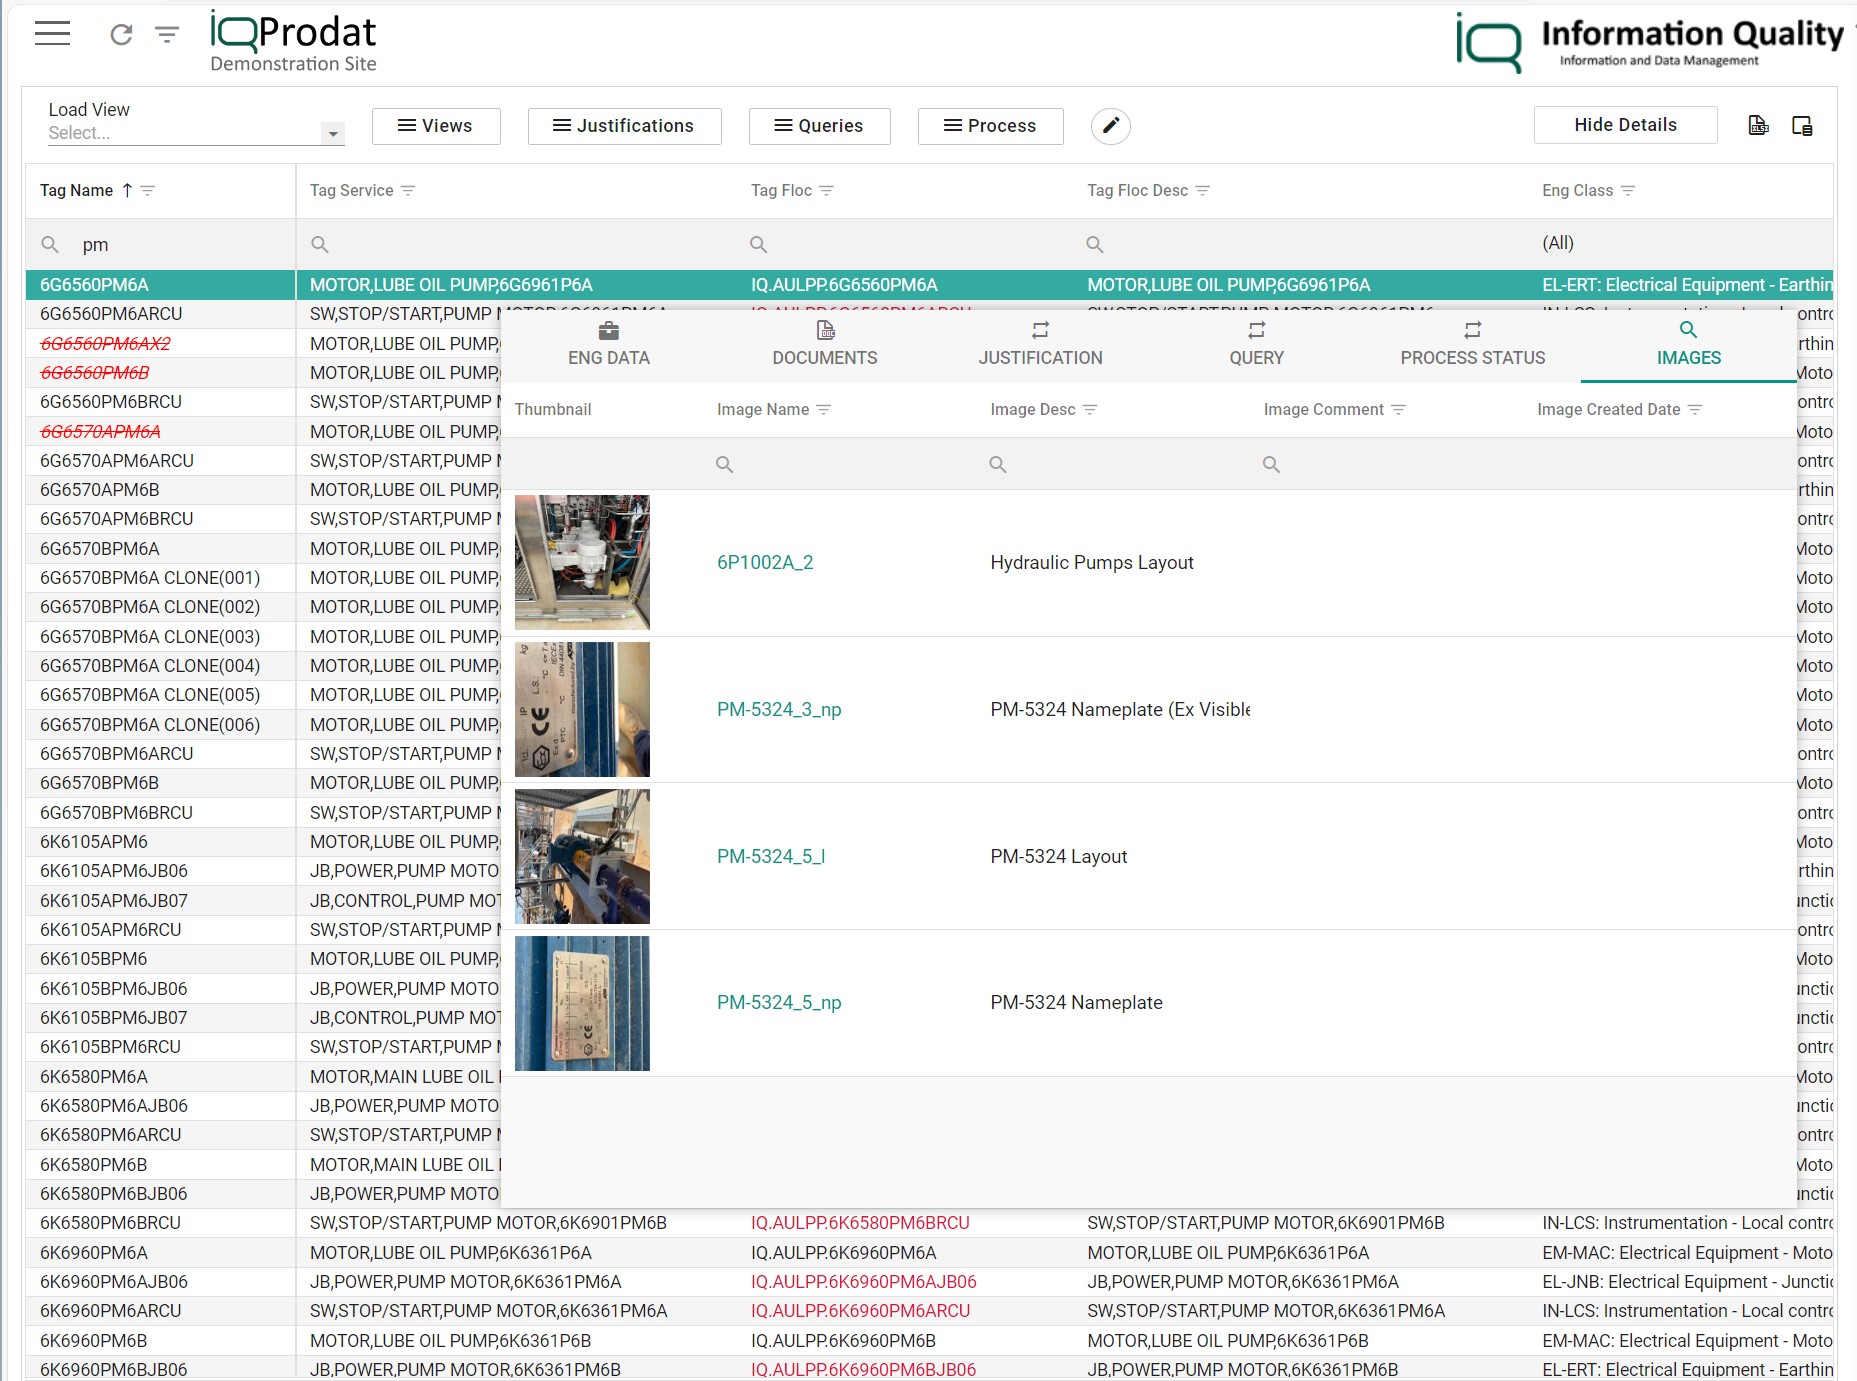Screen dimensions: 1857x1381
Task: Toggle the Tag Floc Desc column filter
Action: click(x=1204, y=190)
